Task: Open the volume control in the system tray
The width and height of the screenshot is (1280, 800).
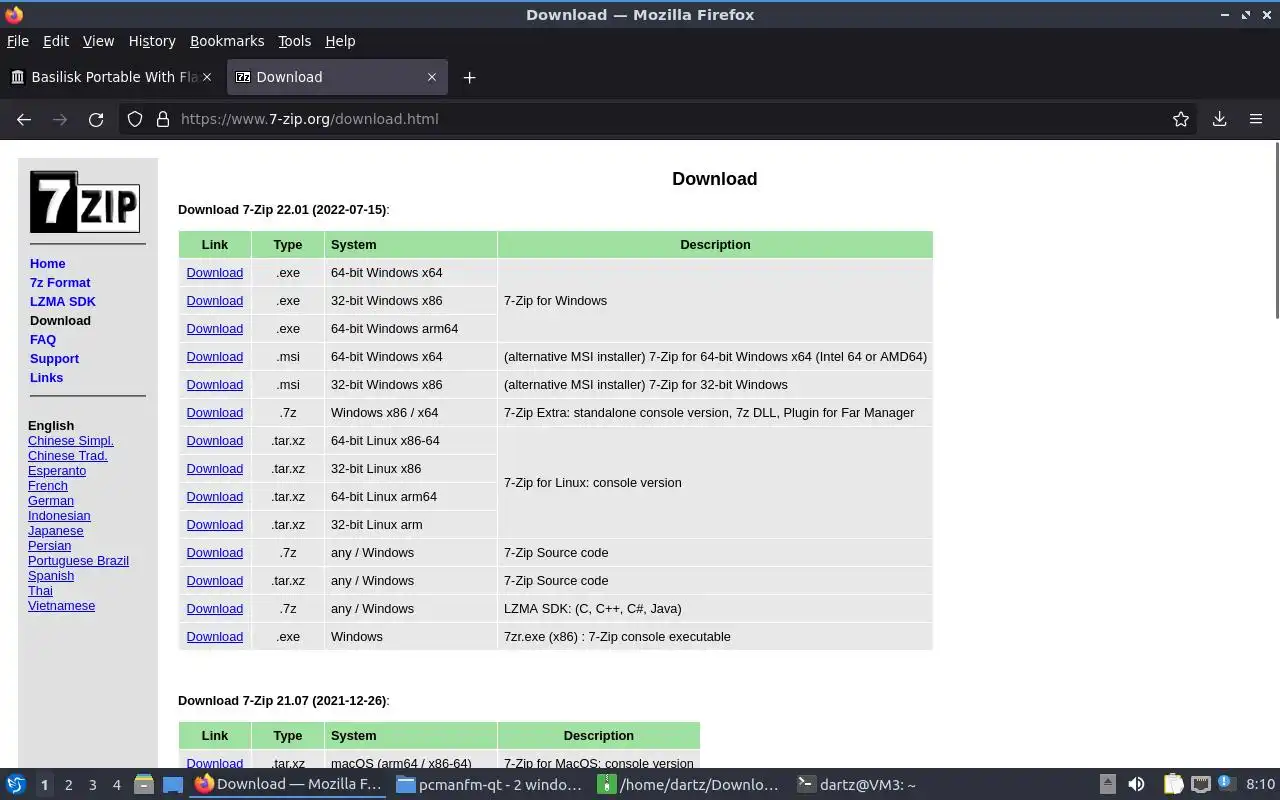Action: click(x=1136, y=785)
